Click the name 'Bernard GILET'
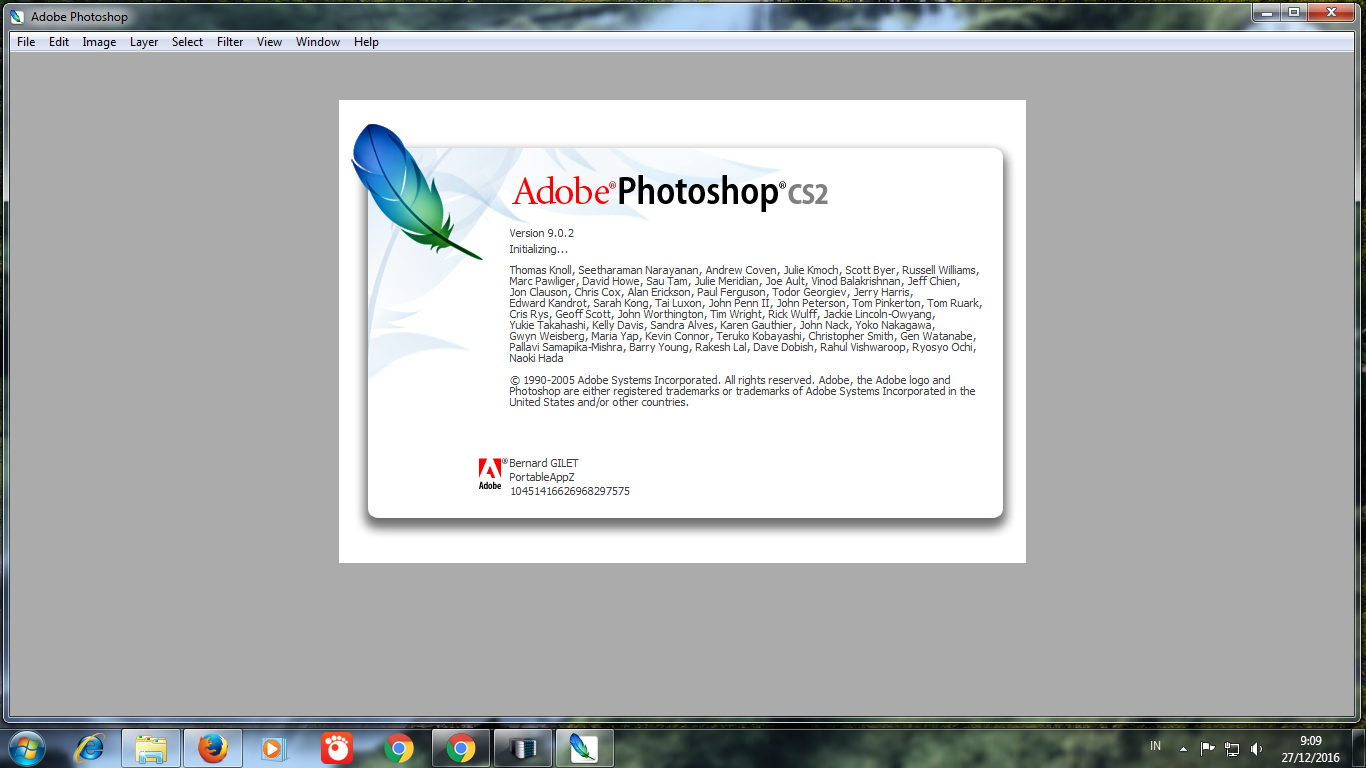This screenshot has height=768, width=1366. 544,463
